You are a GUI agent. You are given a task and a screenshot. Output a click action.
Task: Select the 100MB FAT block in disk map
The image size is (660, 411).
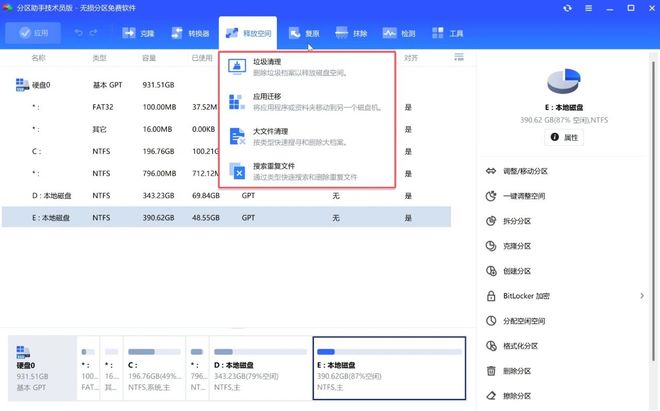(88, 368)
